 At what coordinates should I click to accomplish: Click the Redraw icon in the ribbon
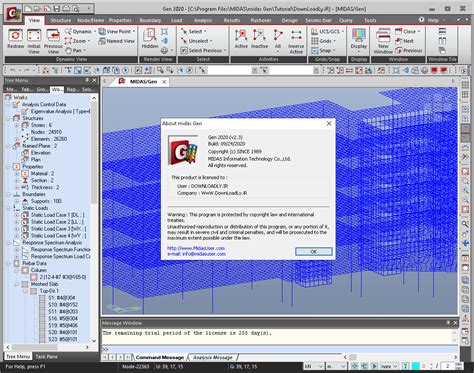(15, 39)
